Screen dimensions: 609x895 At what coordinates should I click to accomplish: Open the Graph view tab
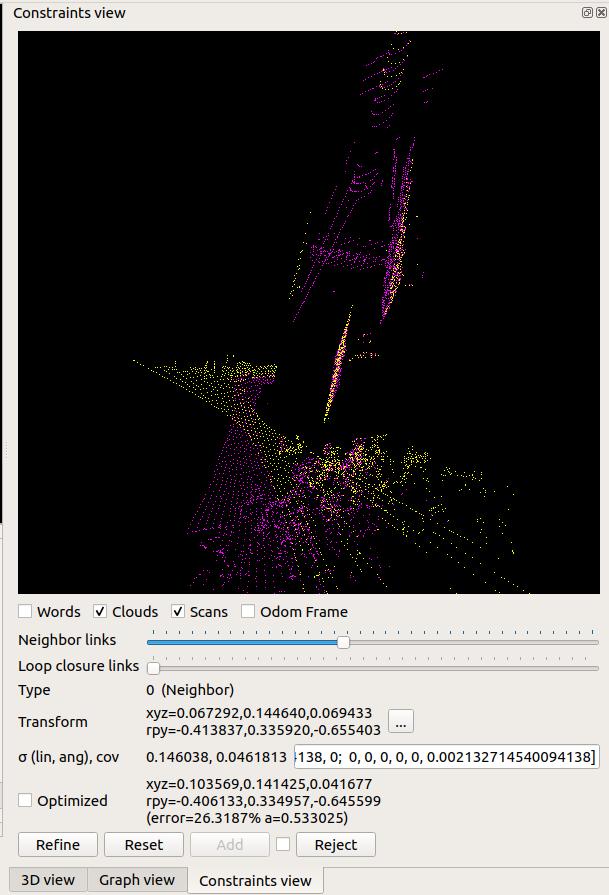[x=137, y=880]
